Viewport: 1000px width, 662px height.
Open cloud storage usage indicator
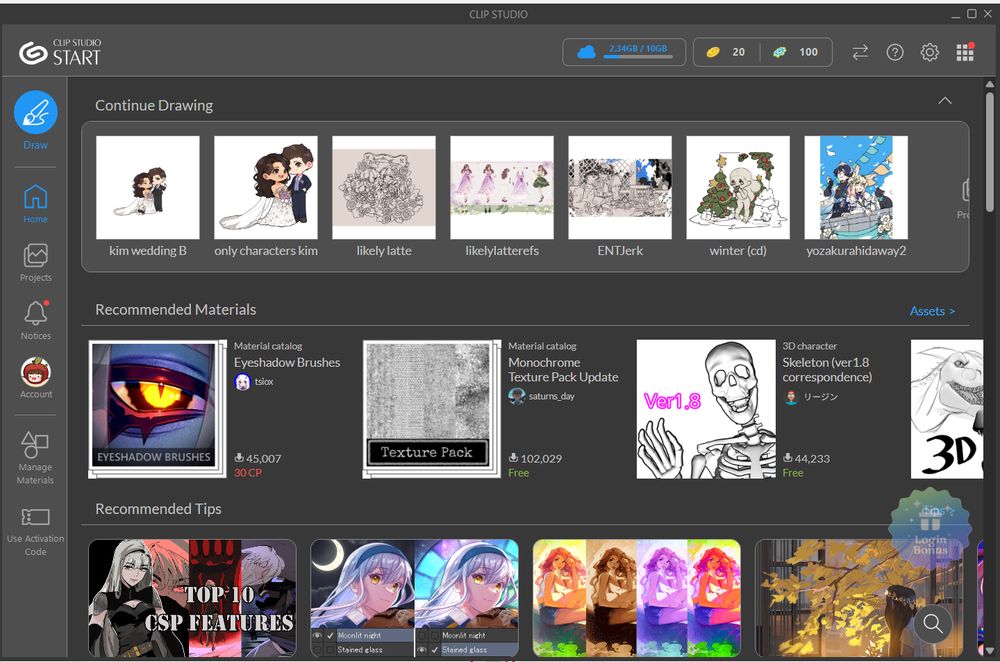(624, 52)
